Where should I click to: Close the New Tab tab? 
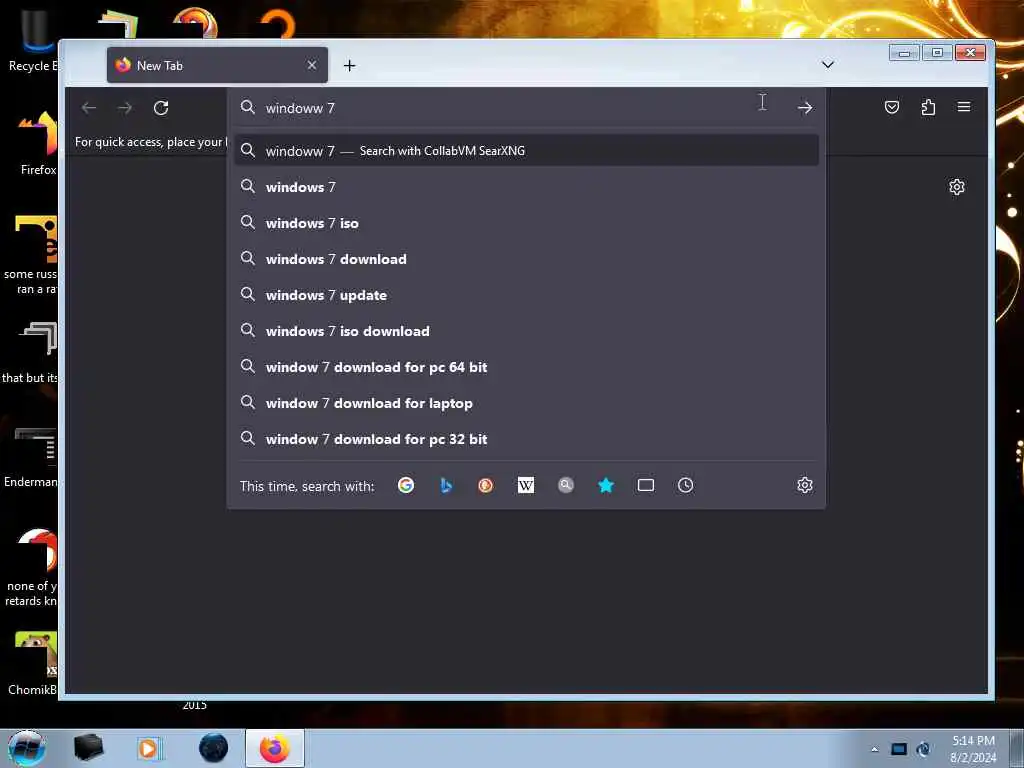(312, 65)
